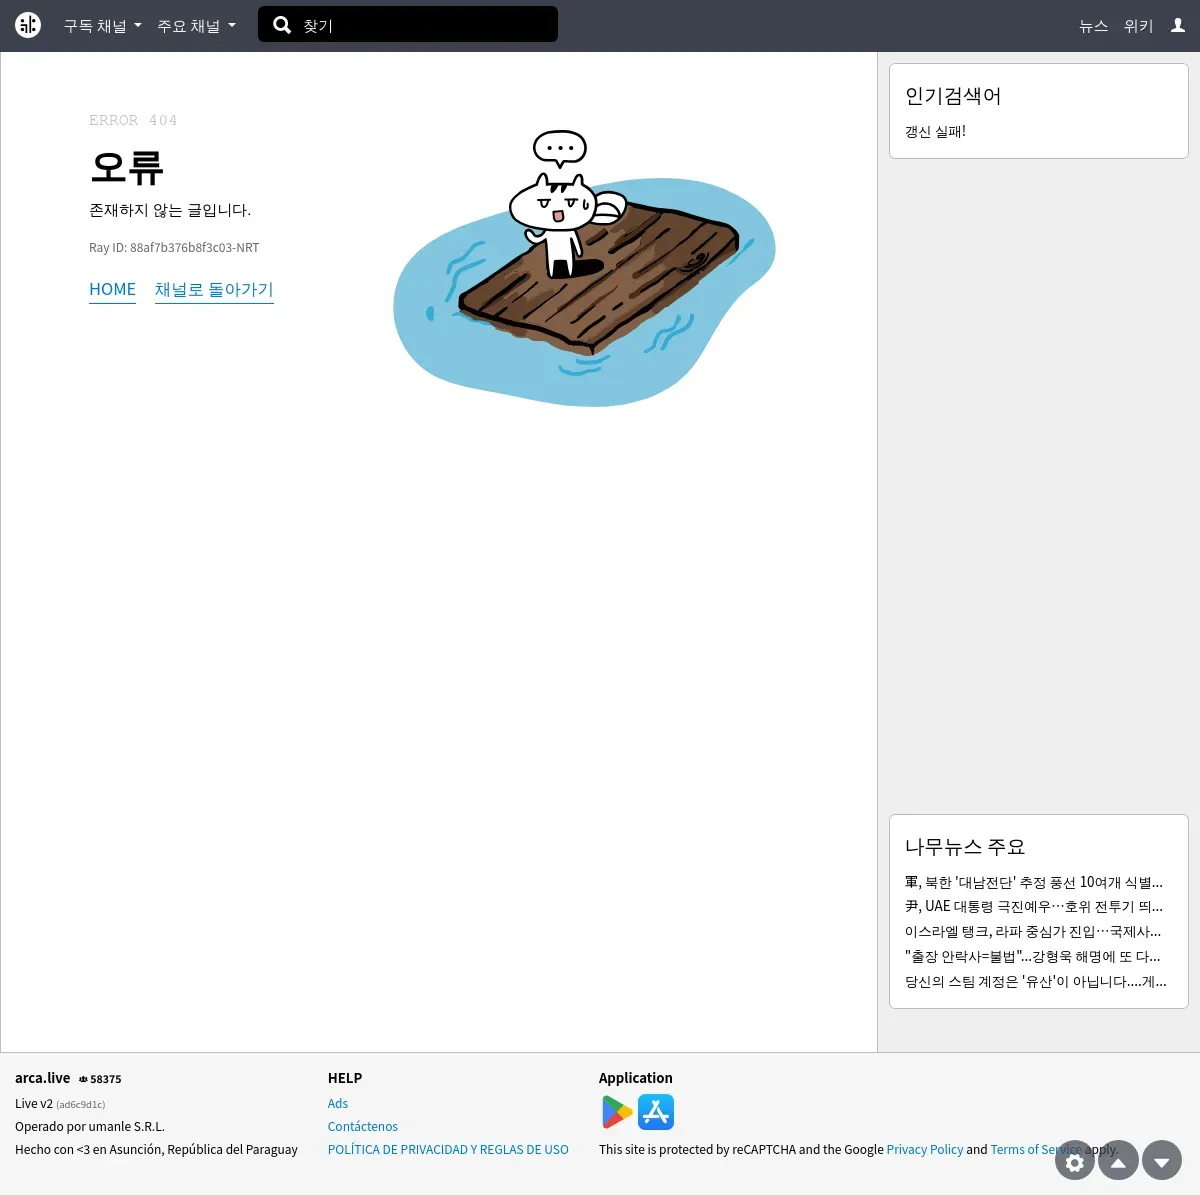Click the arca.live footer title

coord(43,1078)
